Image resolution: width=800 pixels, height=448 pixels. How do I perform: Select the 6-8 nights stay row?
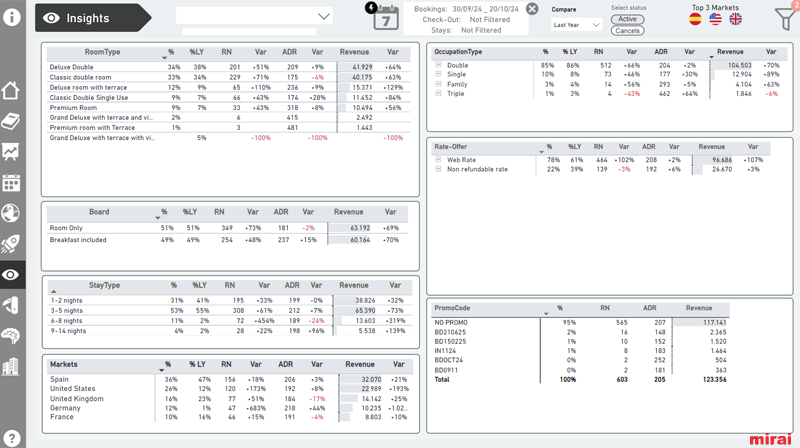tap(228, 321)
